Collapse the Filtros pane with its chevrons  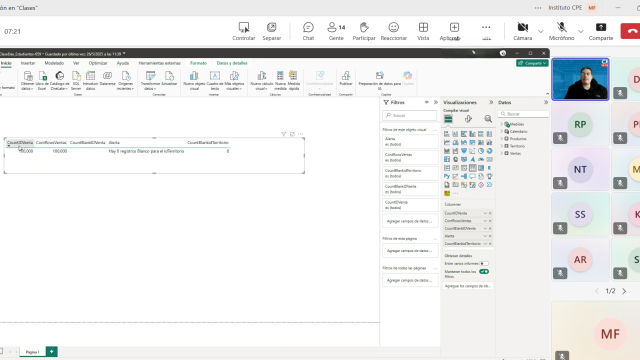point(436,102)
